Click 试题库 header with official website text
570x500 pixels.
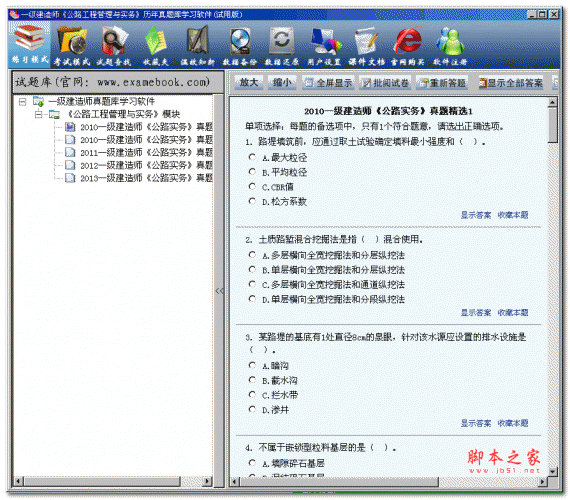click(118, 82)
